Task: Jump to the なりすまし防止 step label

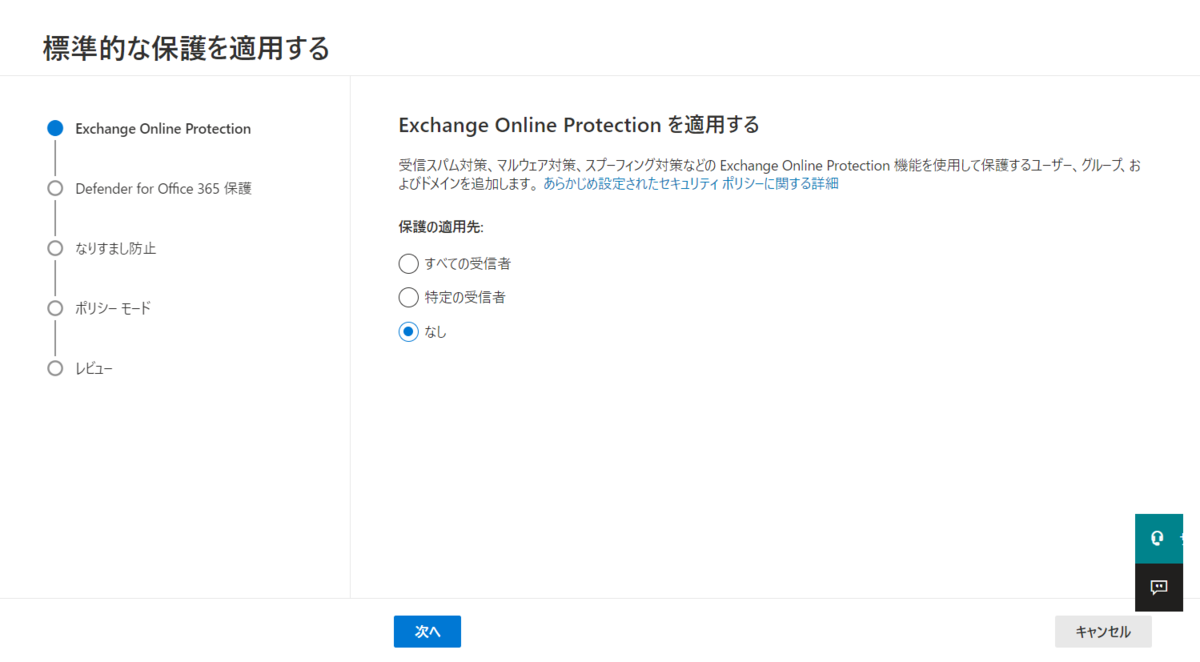Action: pyautogui.click(x=116, y=248)
